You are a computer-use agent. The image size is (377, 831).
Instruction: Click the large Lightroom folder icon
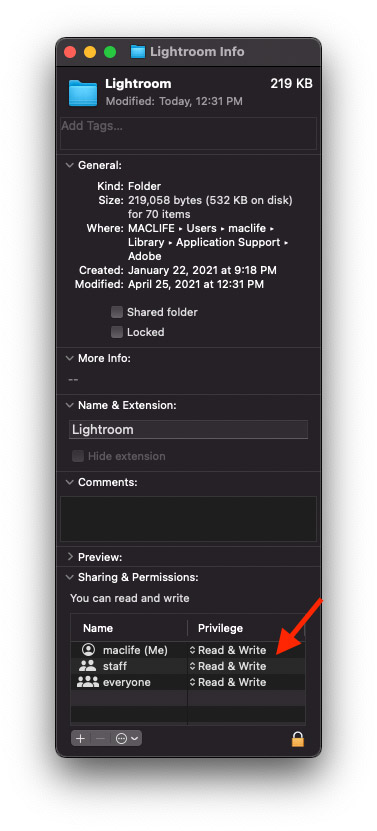pos(83,93)
